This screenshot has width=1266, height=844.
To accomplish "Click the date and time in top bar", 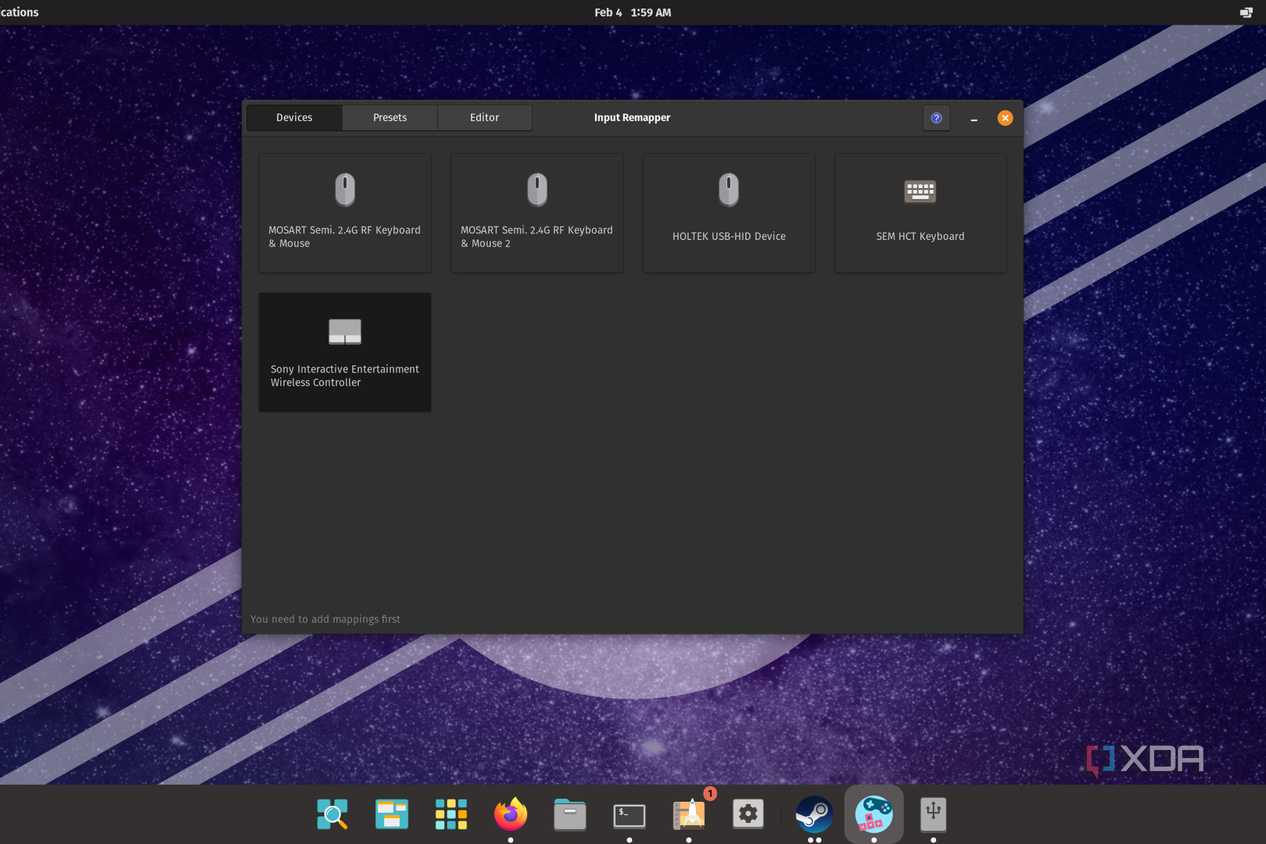I will 632,13.
